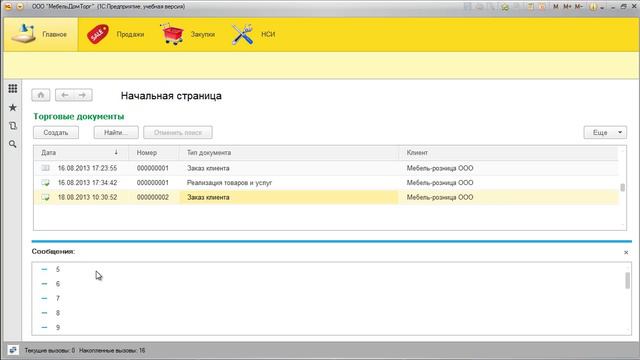Image resolution: width=640 pixels, height=360 pixels.
Task: Click the Номер column header
Action: click(154, 153)
